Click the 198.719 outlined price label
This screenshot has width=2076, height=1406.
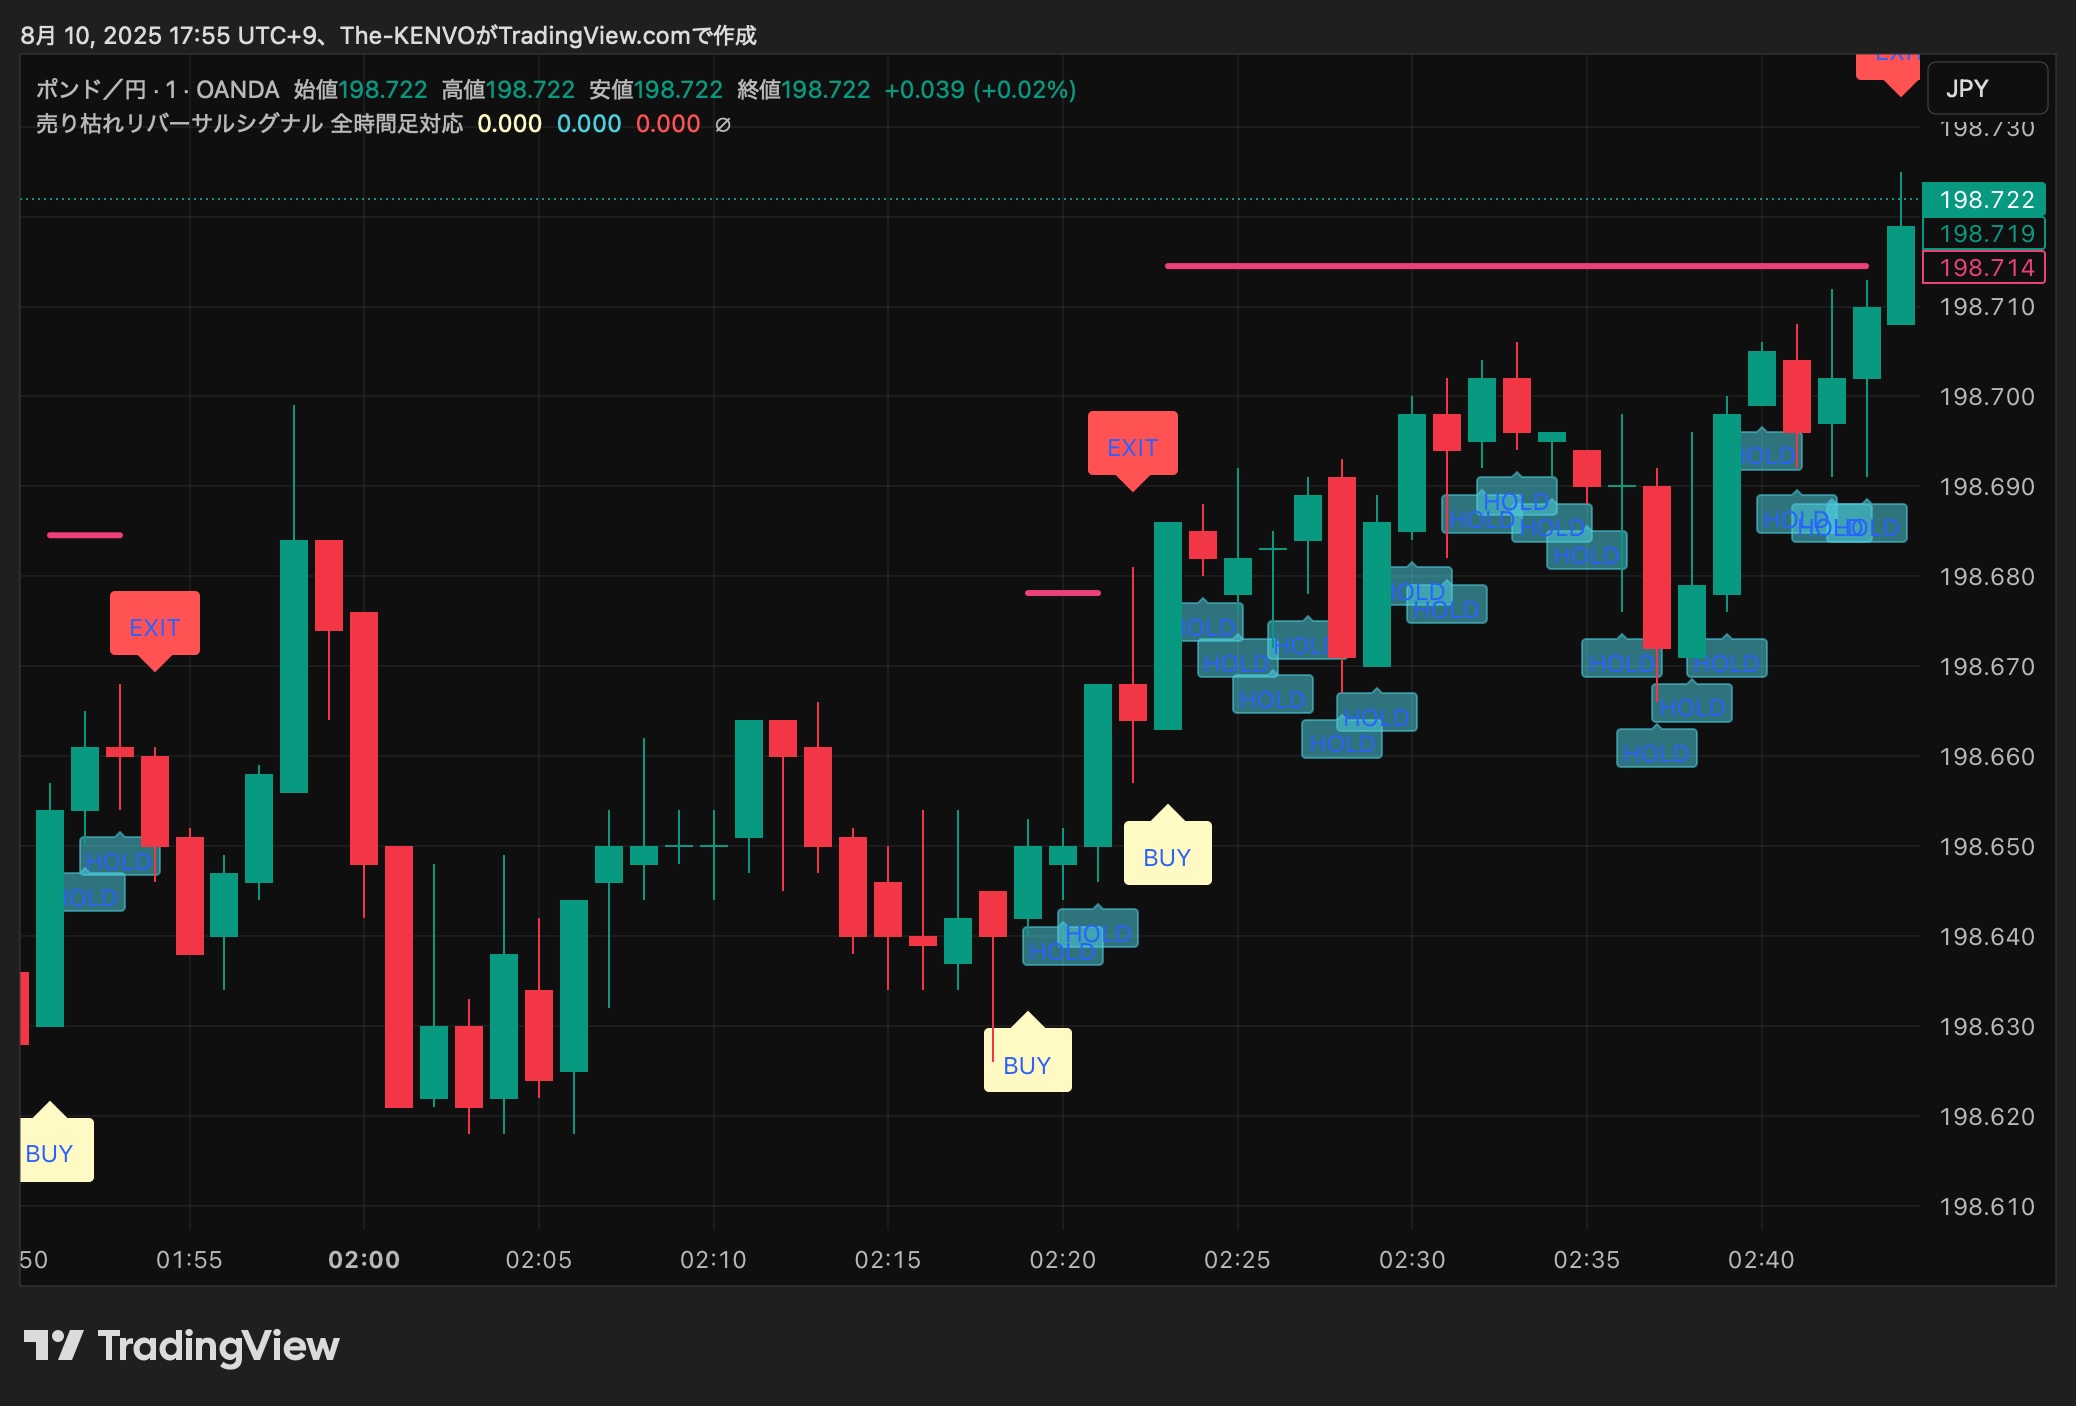click(1984, 233)
